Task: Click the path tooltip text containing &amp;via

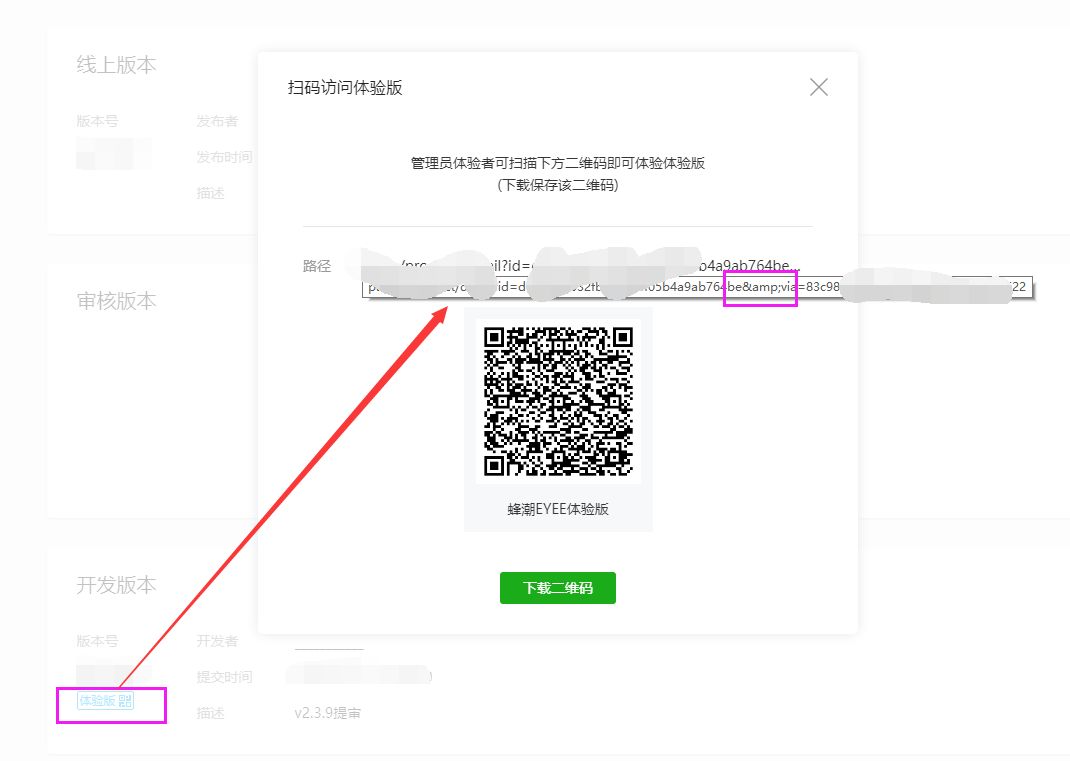Action: click(x=697, y=287)
